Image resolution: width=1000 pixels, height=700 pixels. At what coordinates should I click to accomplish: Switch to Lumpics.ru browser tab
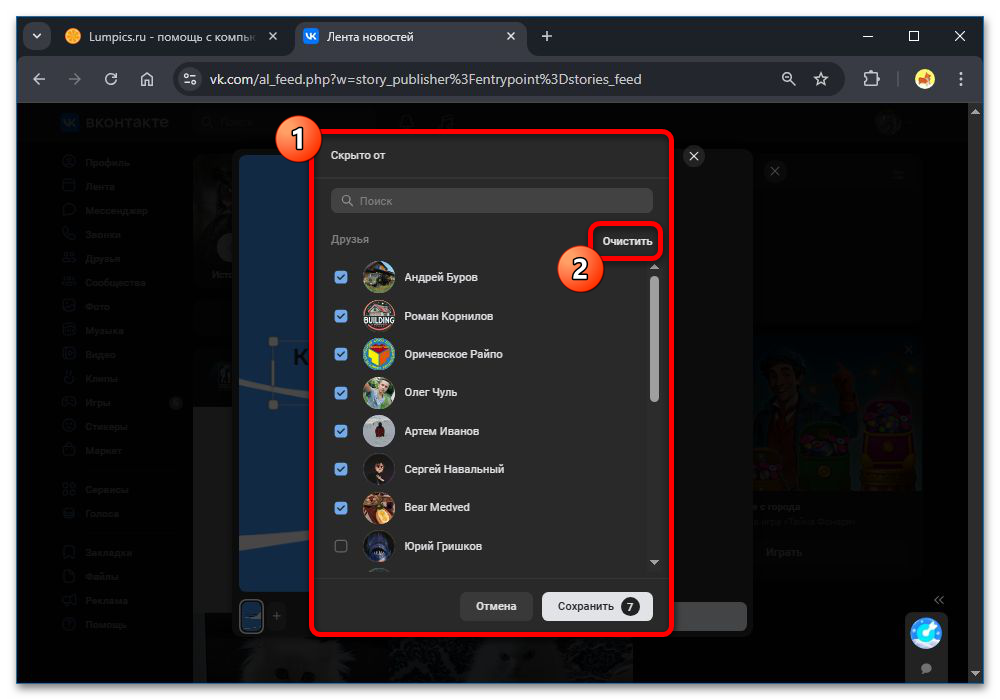click(160, 36)
